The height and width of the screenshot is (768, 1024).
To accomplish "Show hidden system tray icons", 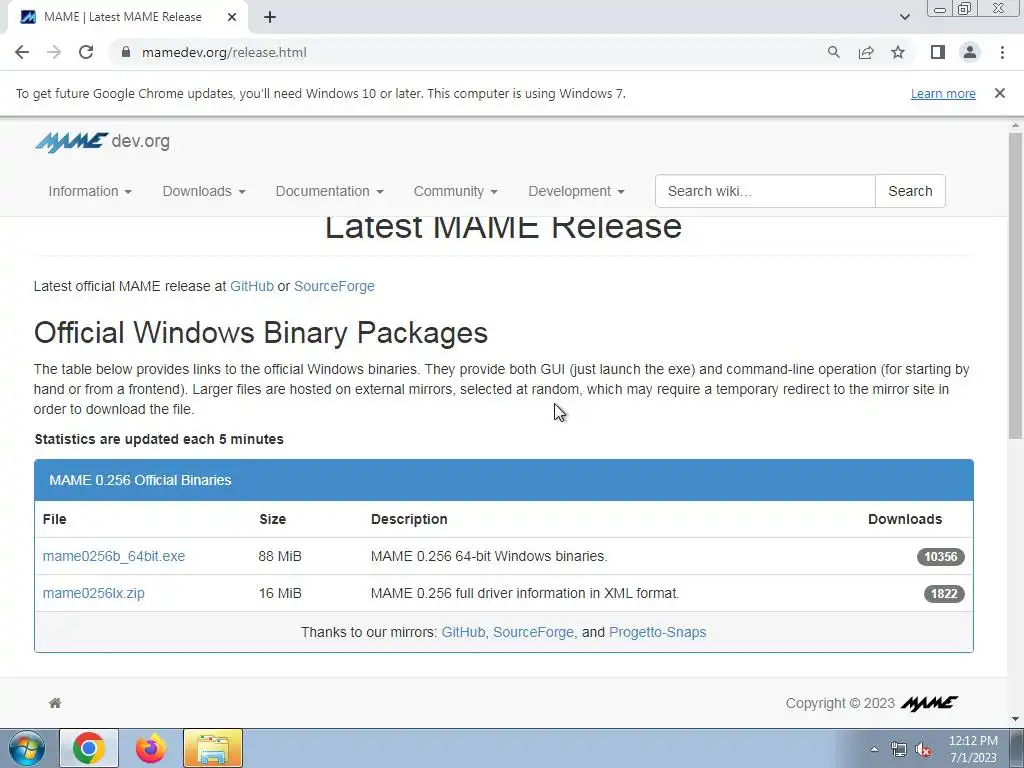I will pyautogui.click(x=874, y=749).
